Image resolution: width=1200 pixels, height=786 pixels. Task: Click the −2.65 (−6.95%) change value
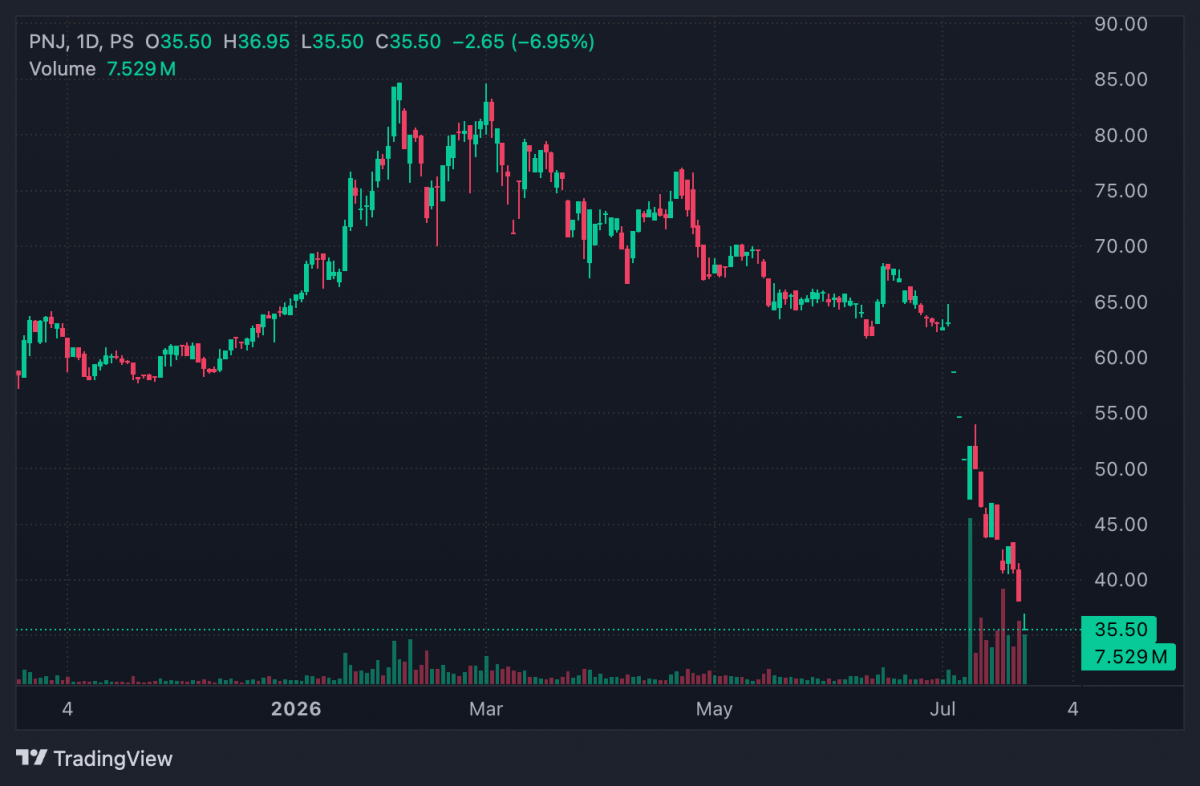(523, 42)
